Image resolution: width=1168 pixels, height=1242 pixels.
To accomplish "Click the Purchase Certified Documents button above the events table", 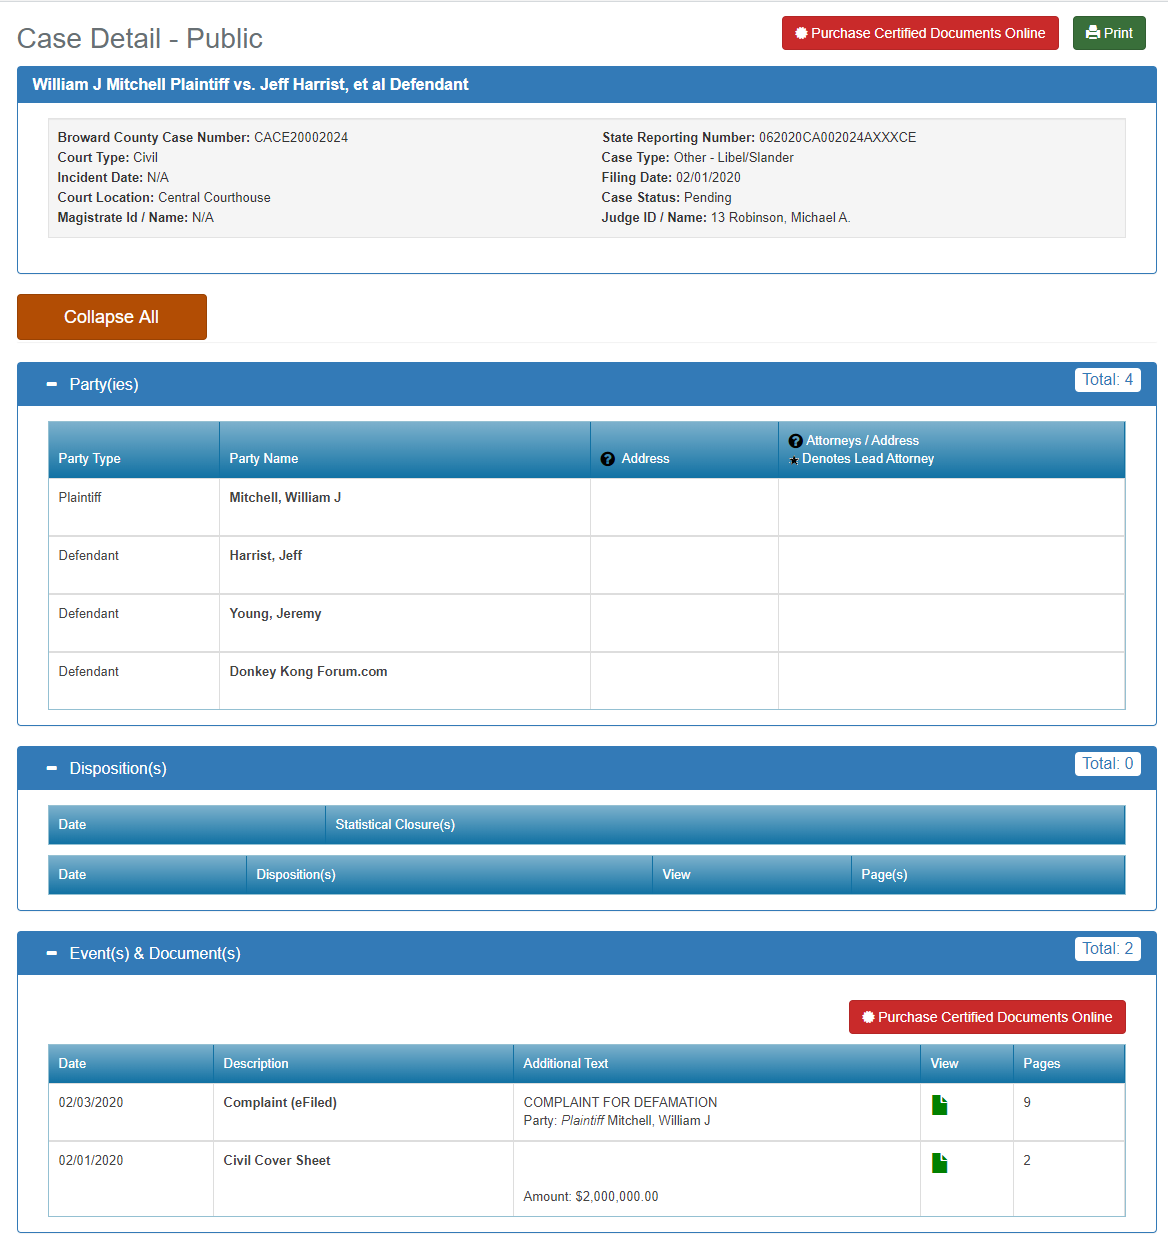I will click(x=987, y=1017).
